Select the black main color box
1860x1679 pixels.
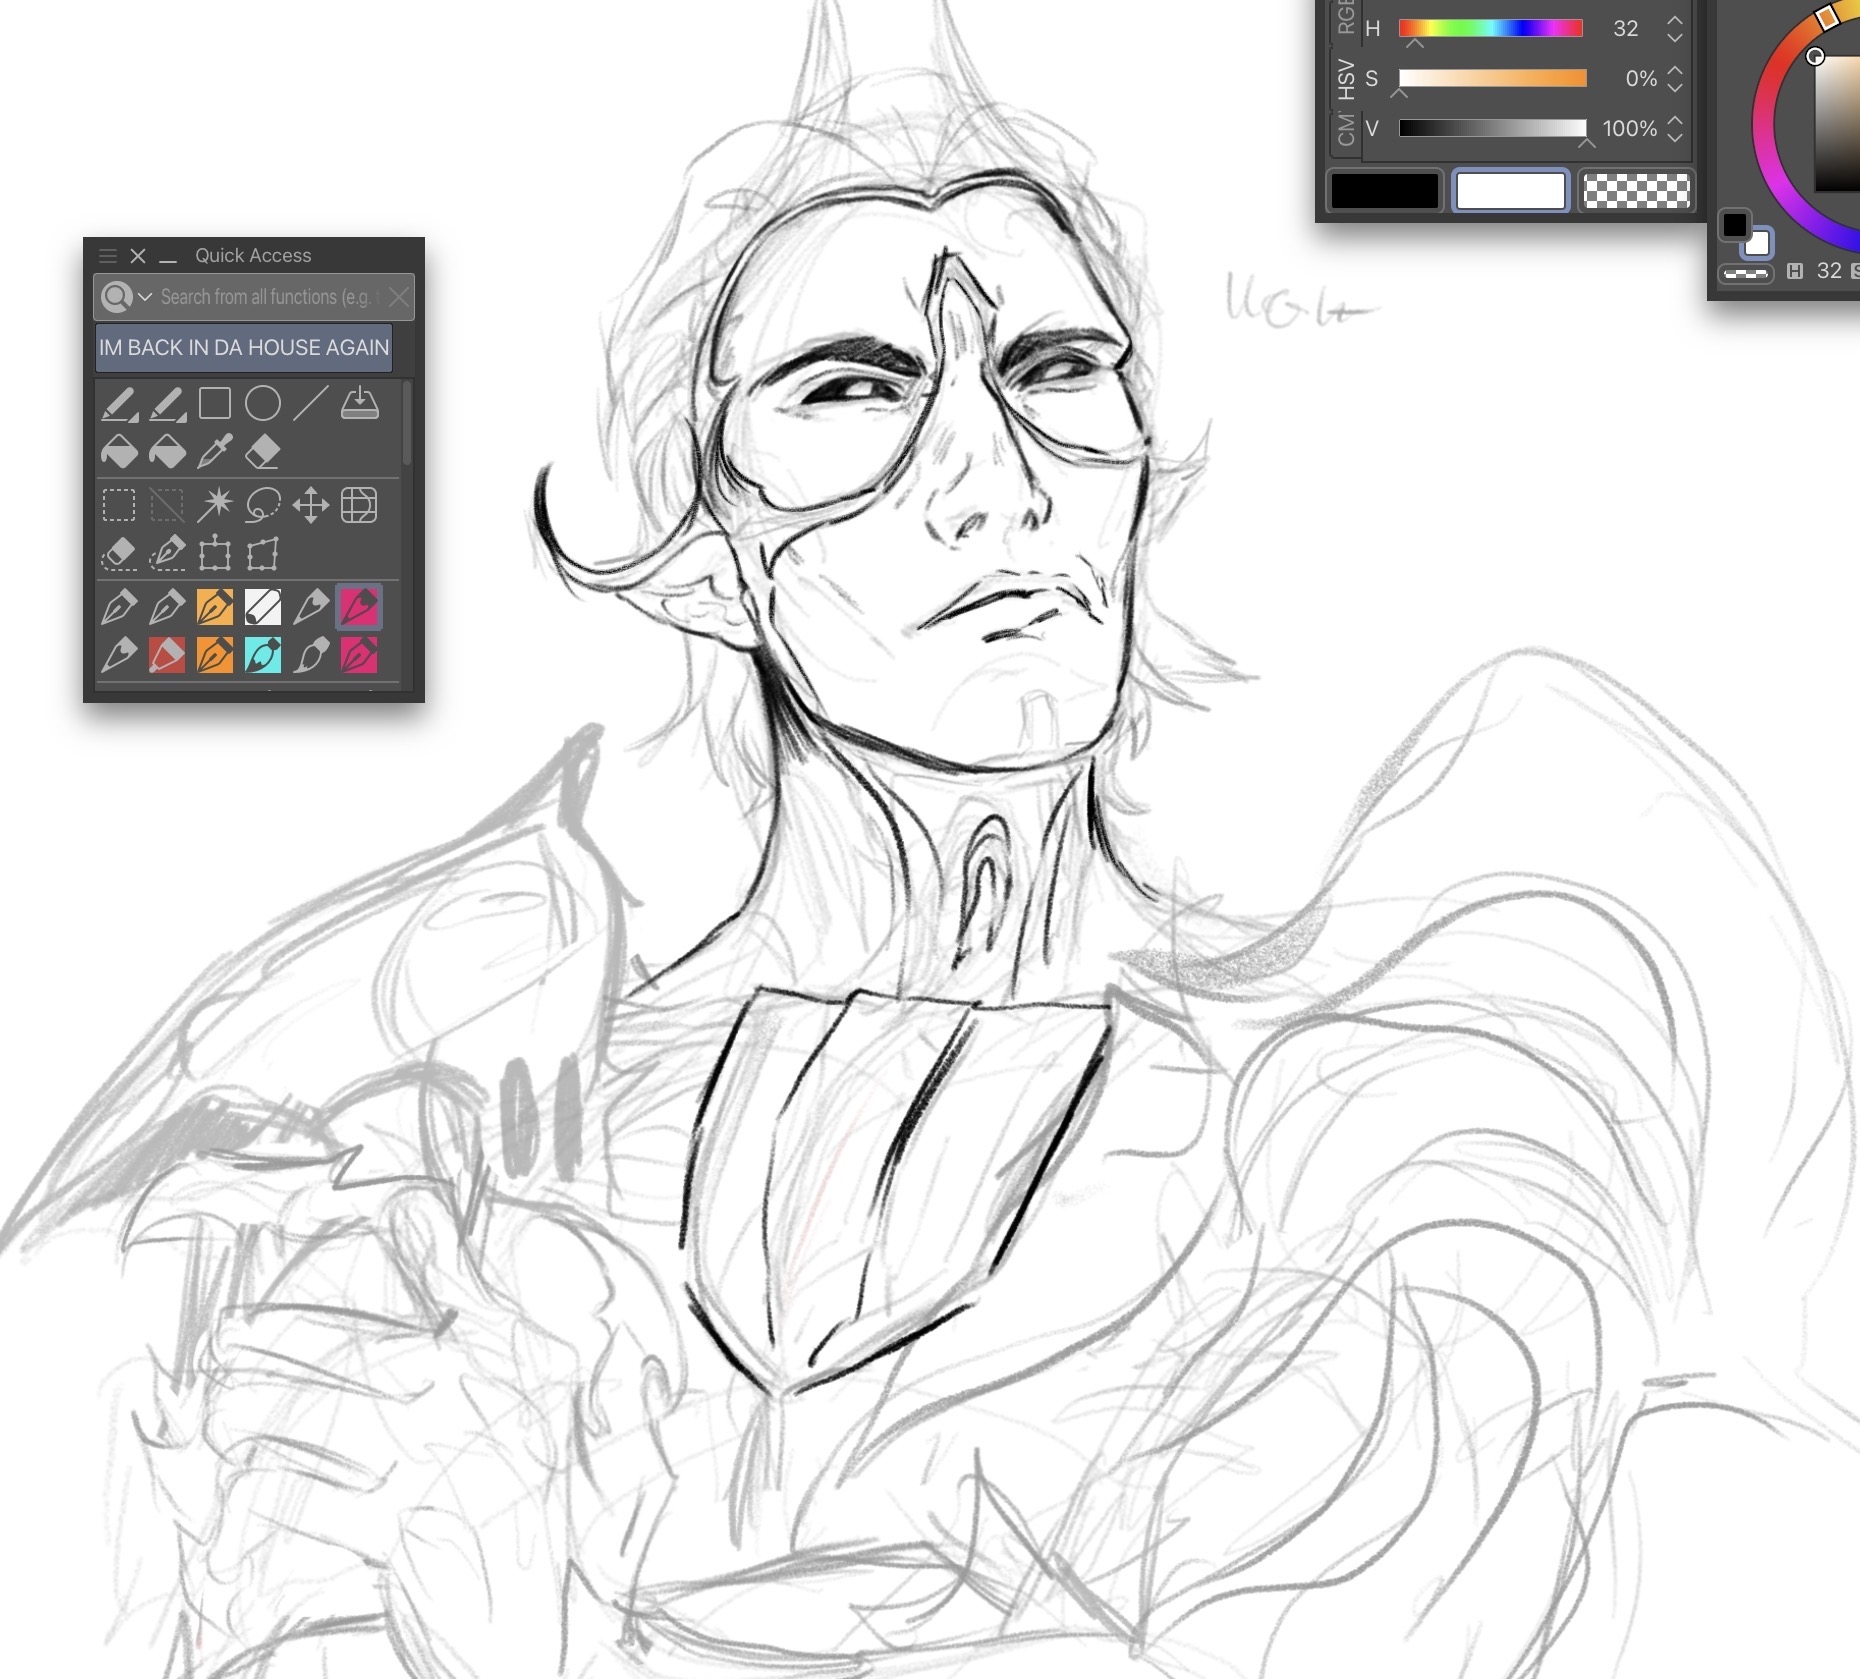(1384, 191)
